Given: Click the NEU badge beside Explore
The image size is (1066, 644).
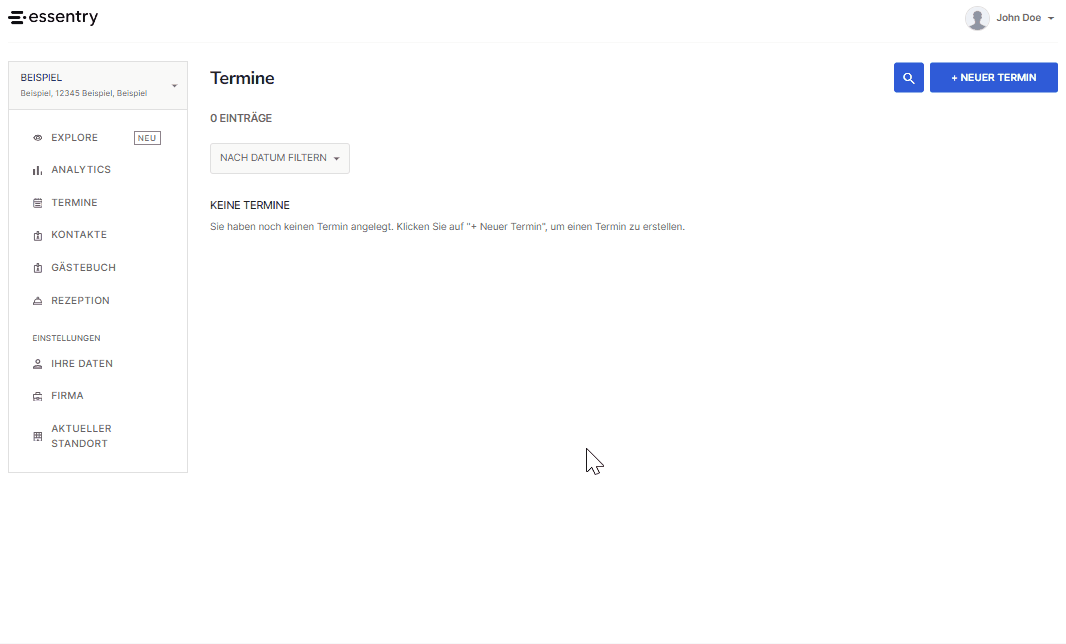Looking at the screenshot, I should coord(147,138).
